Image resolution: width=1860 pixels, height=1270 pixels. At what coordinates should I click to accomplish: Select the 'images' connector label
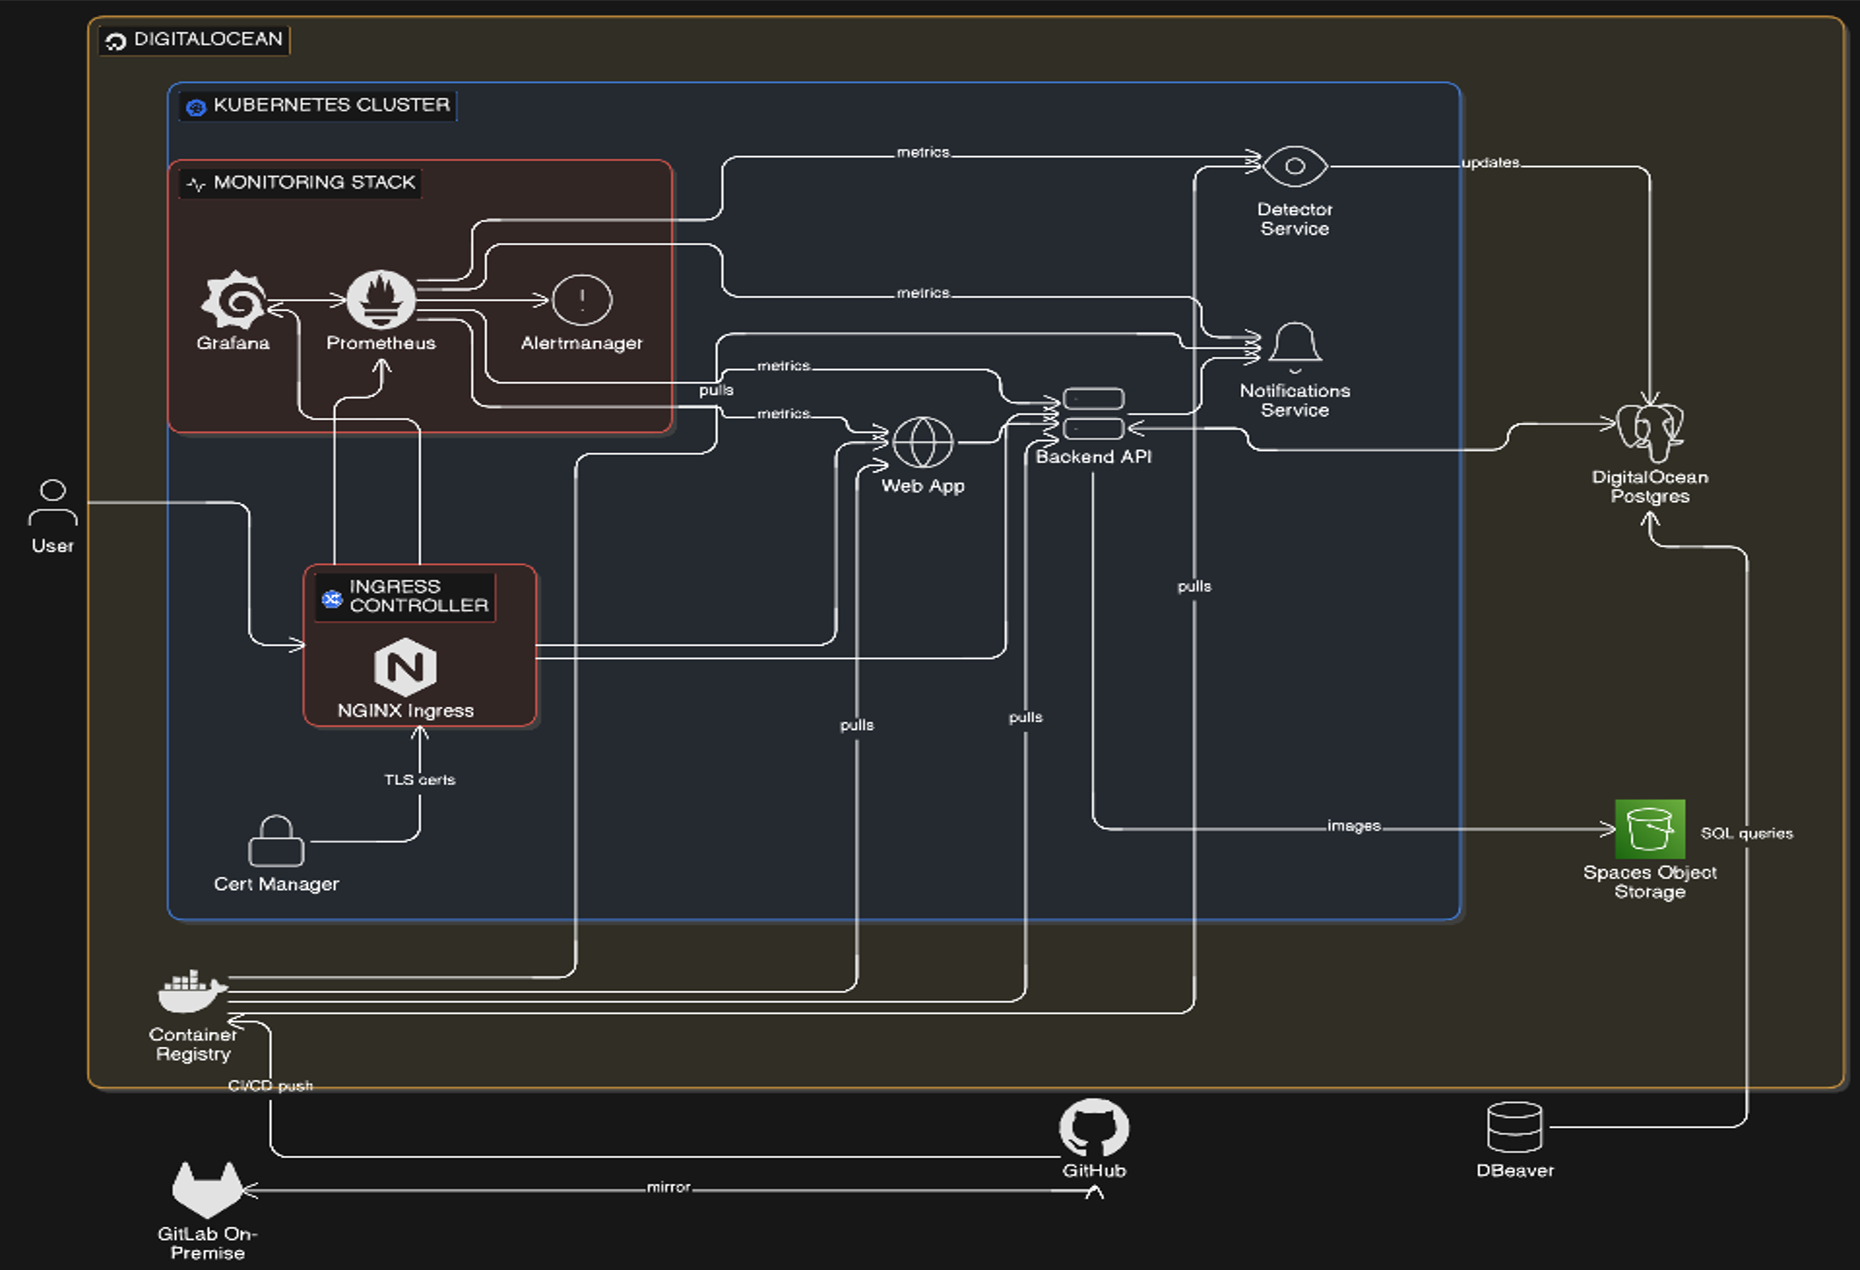[x=1354, y=826]
